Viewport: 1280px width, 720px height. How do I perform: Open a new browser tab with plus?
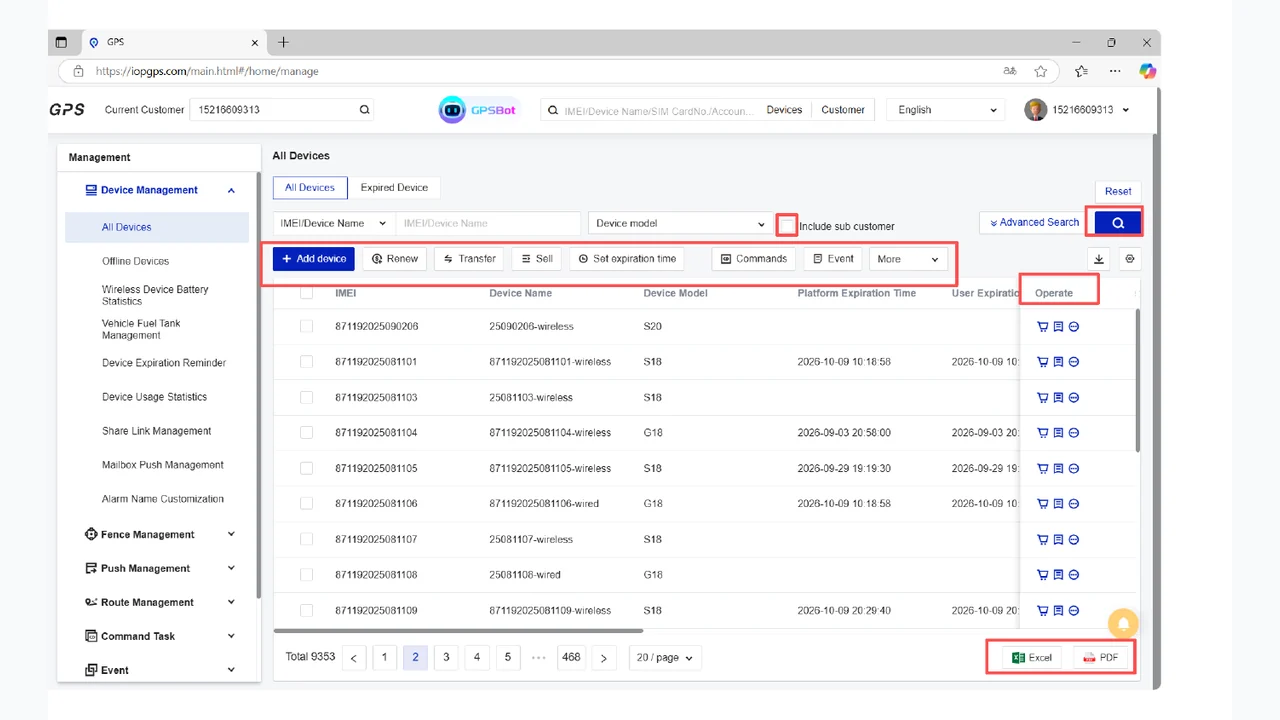[x=283, y=42]
